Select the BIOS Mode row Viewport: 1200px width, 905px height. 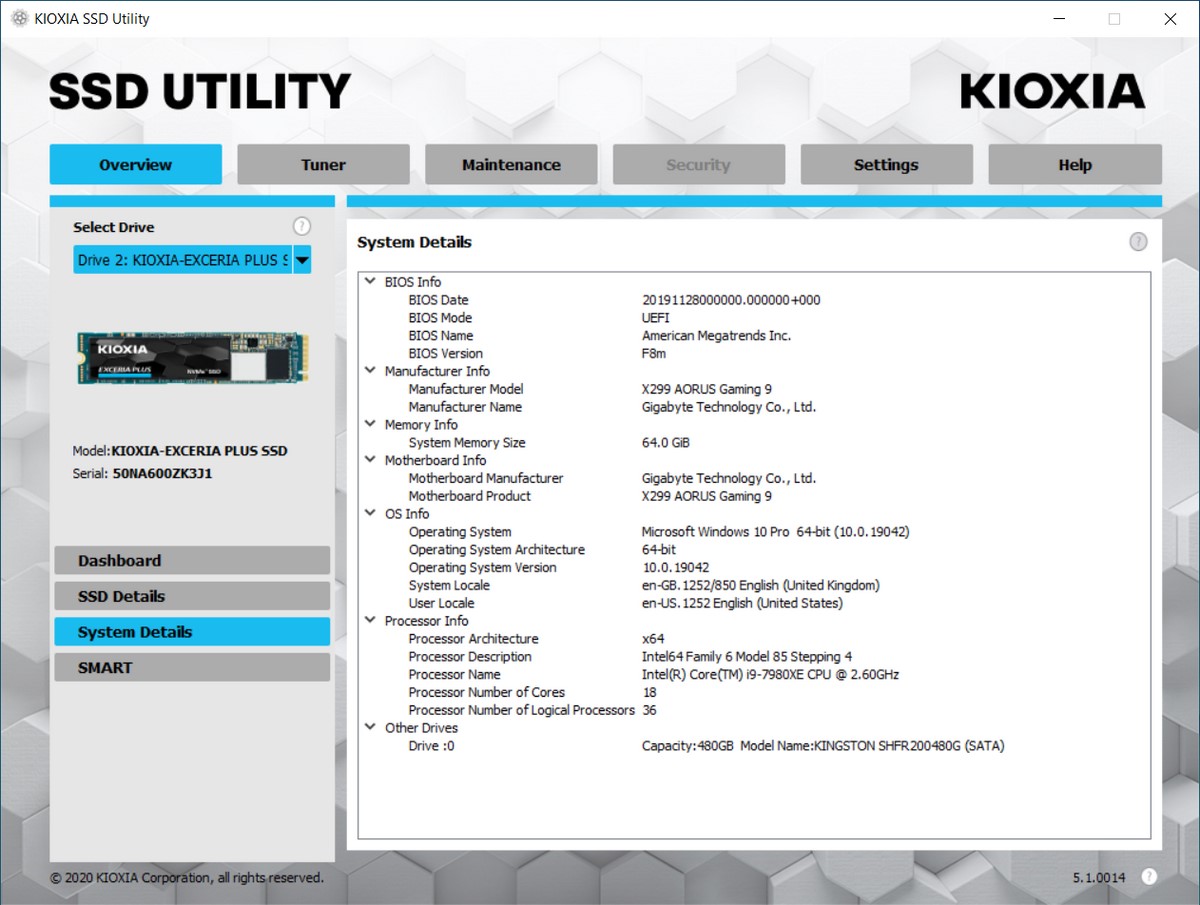tap(754, 318)
